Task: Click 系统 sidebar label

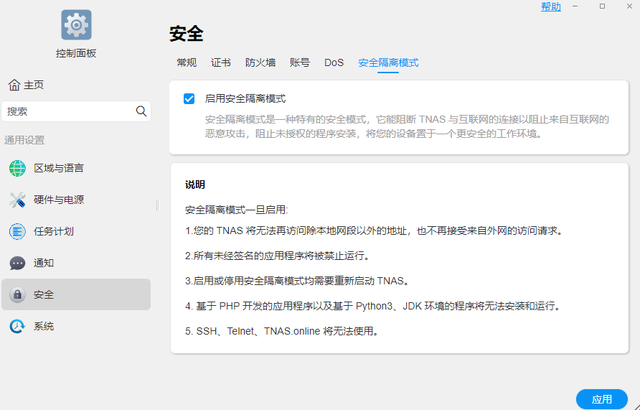Action: [44, 326]
